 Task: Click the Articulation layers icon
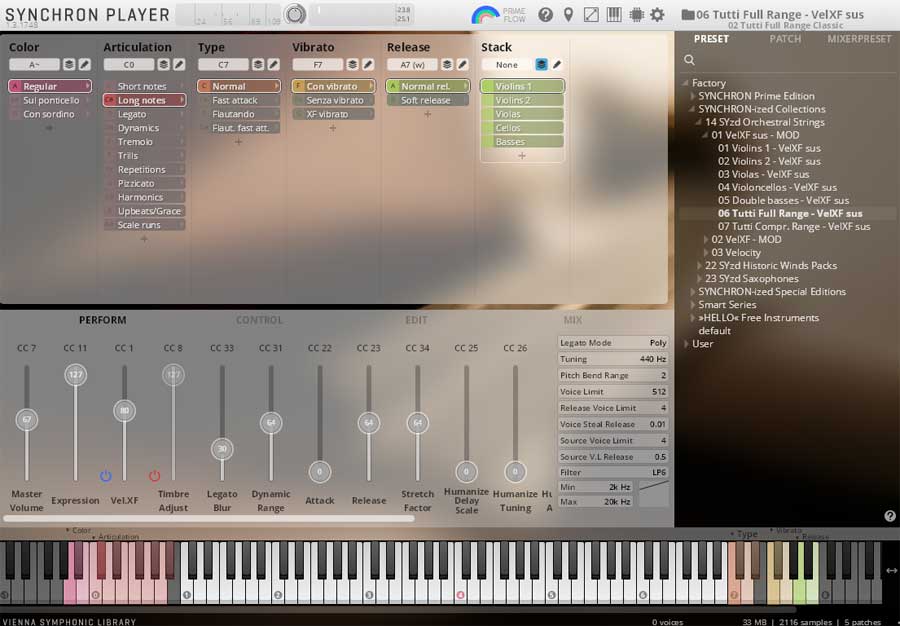(x=164, y=65)
